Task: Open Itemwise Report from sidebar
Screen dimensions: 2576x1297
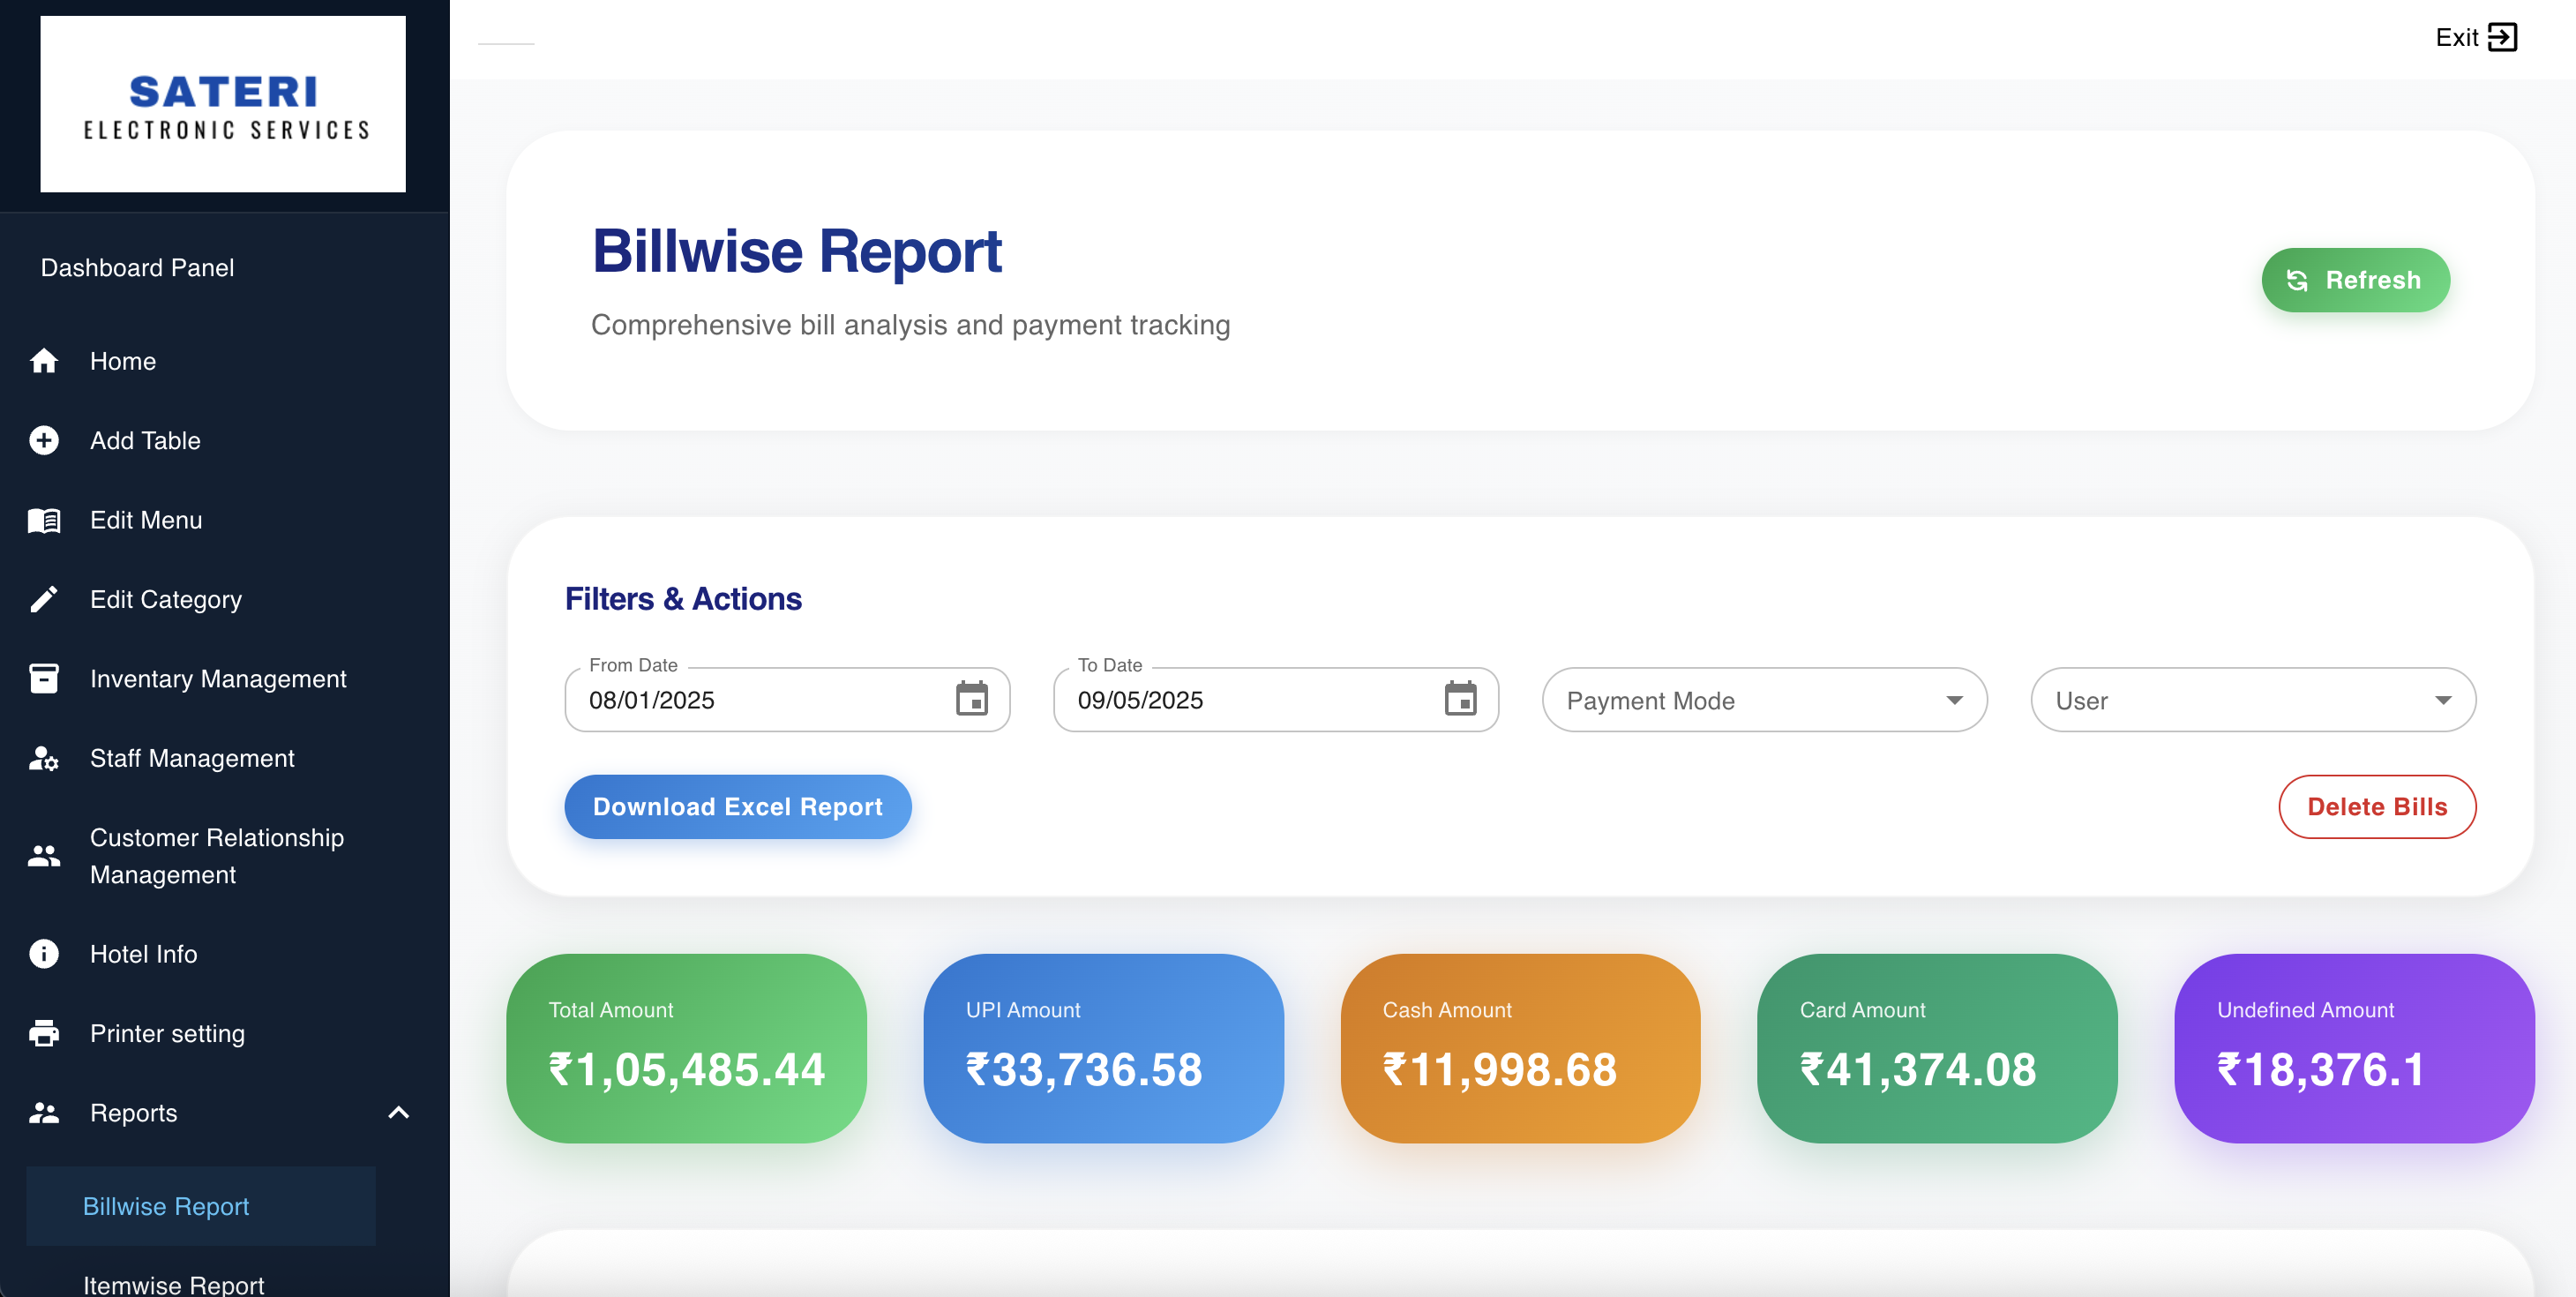Action: tap(174, 1284)
